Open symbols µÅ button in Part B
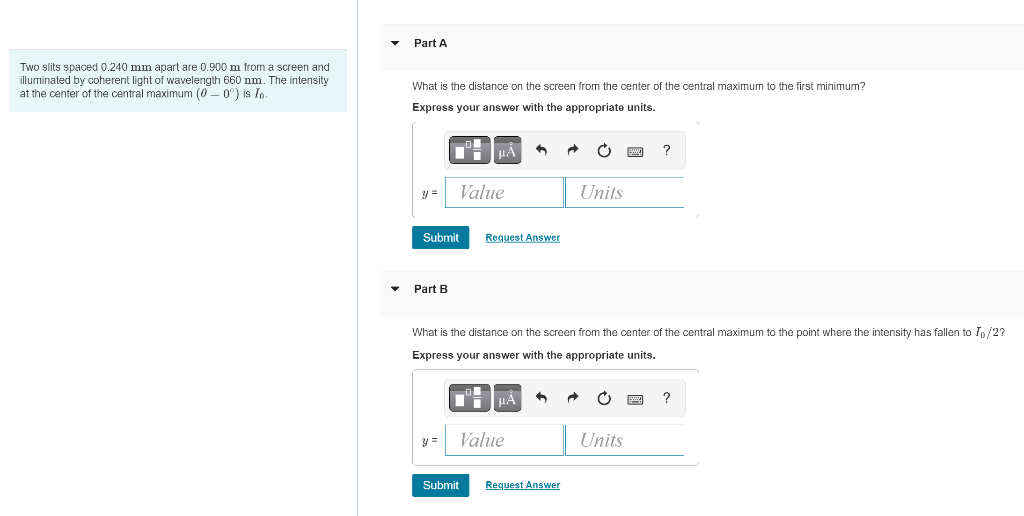 pyautogui.click(x=507, y=398)
